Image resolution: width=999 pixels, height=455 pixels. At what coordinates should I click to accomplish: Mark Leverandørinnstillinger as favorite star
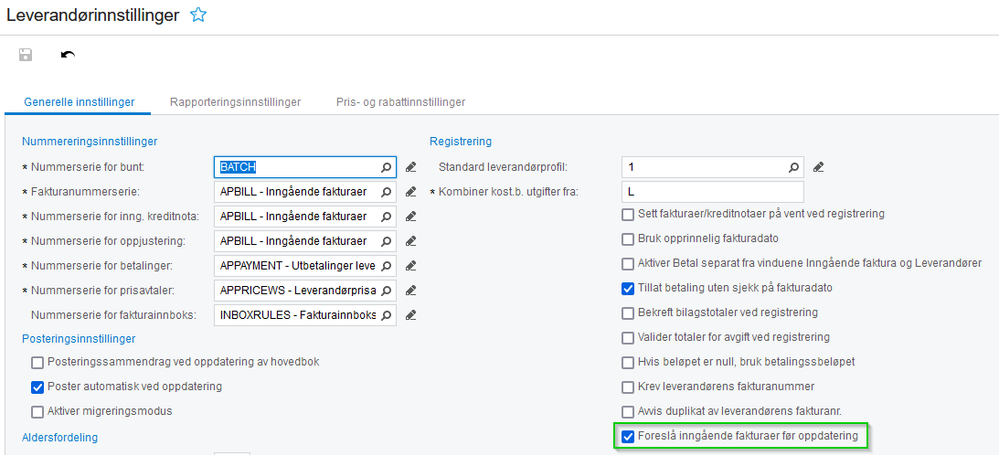pos(198,16)
